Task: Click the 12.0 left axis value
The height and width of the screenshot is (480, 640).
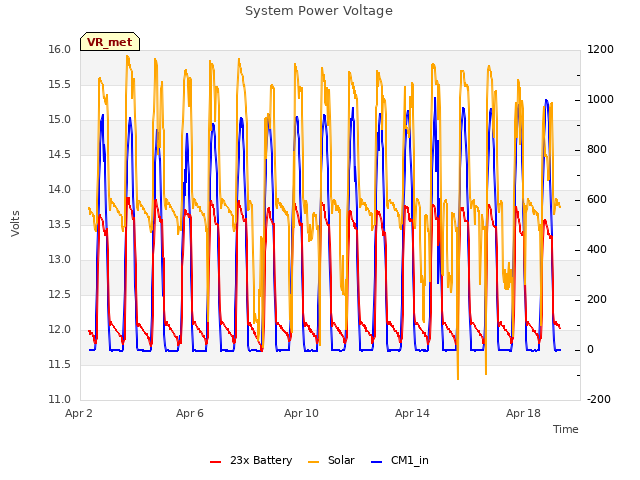Action: 60,329
